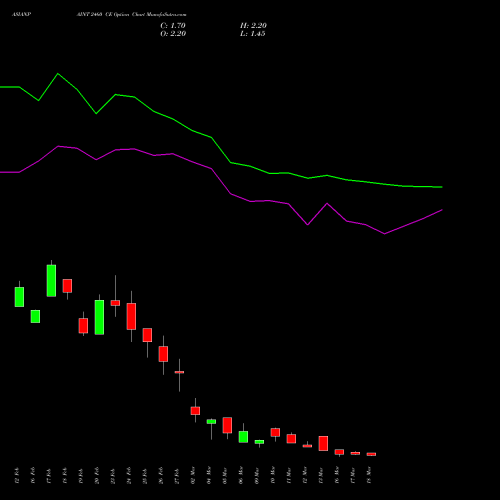Click the open value O: 2.20
Viewport: 500px width, 500px height.
tap(173, 33)
